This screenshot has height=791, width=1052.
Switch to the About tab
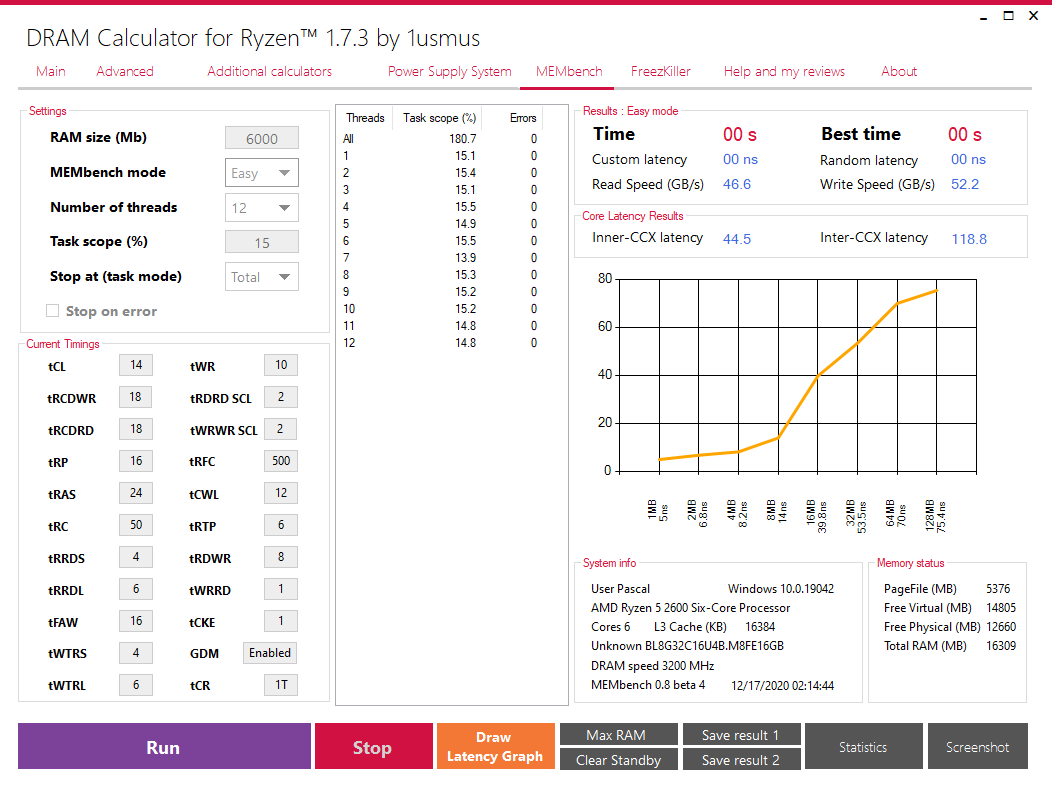899,71
